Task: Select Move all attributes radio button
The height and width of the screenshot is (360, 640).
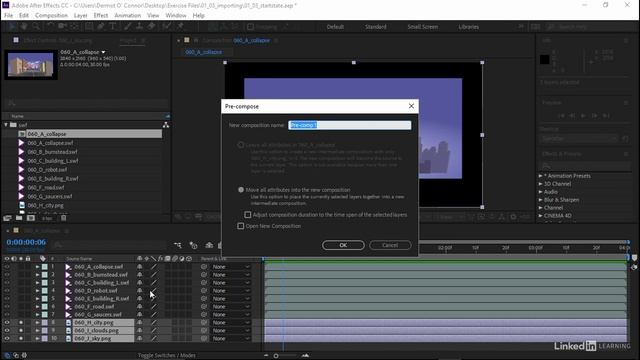Action: [x=241, y=190]
